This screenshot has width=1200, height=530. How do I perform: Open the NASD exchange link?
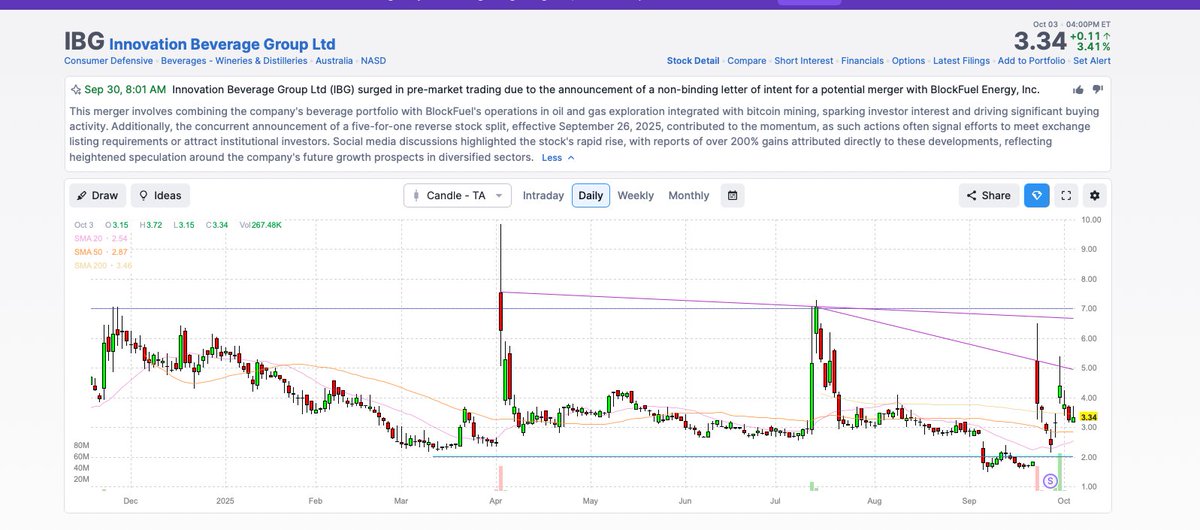point(373,61)
